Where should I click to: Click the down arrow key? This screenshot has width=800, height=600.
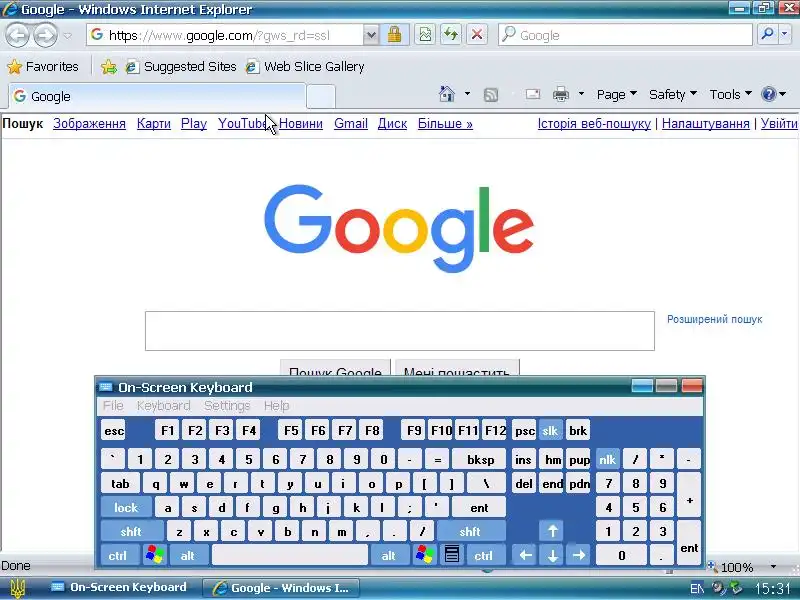553,556
